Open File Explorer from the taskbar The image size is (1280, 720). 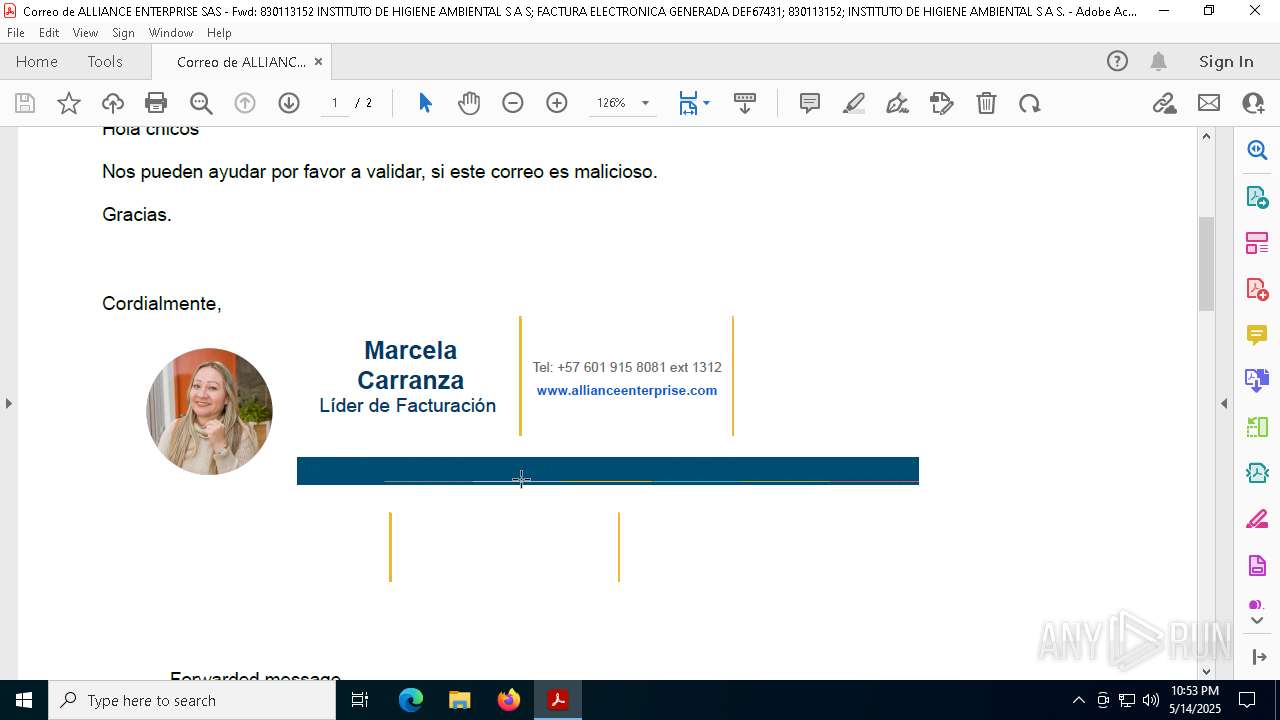point(460,700)
